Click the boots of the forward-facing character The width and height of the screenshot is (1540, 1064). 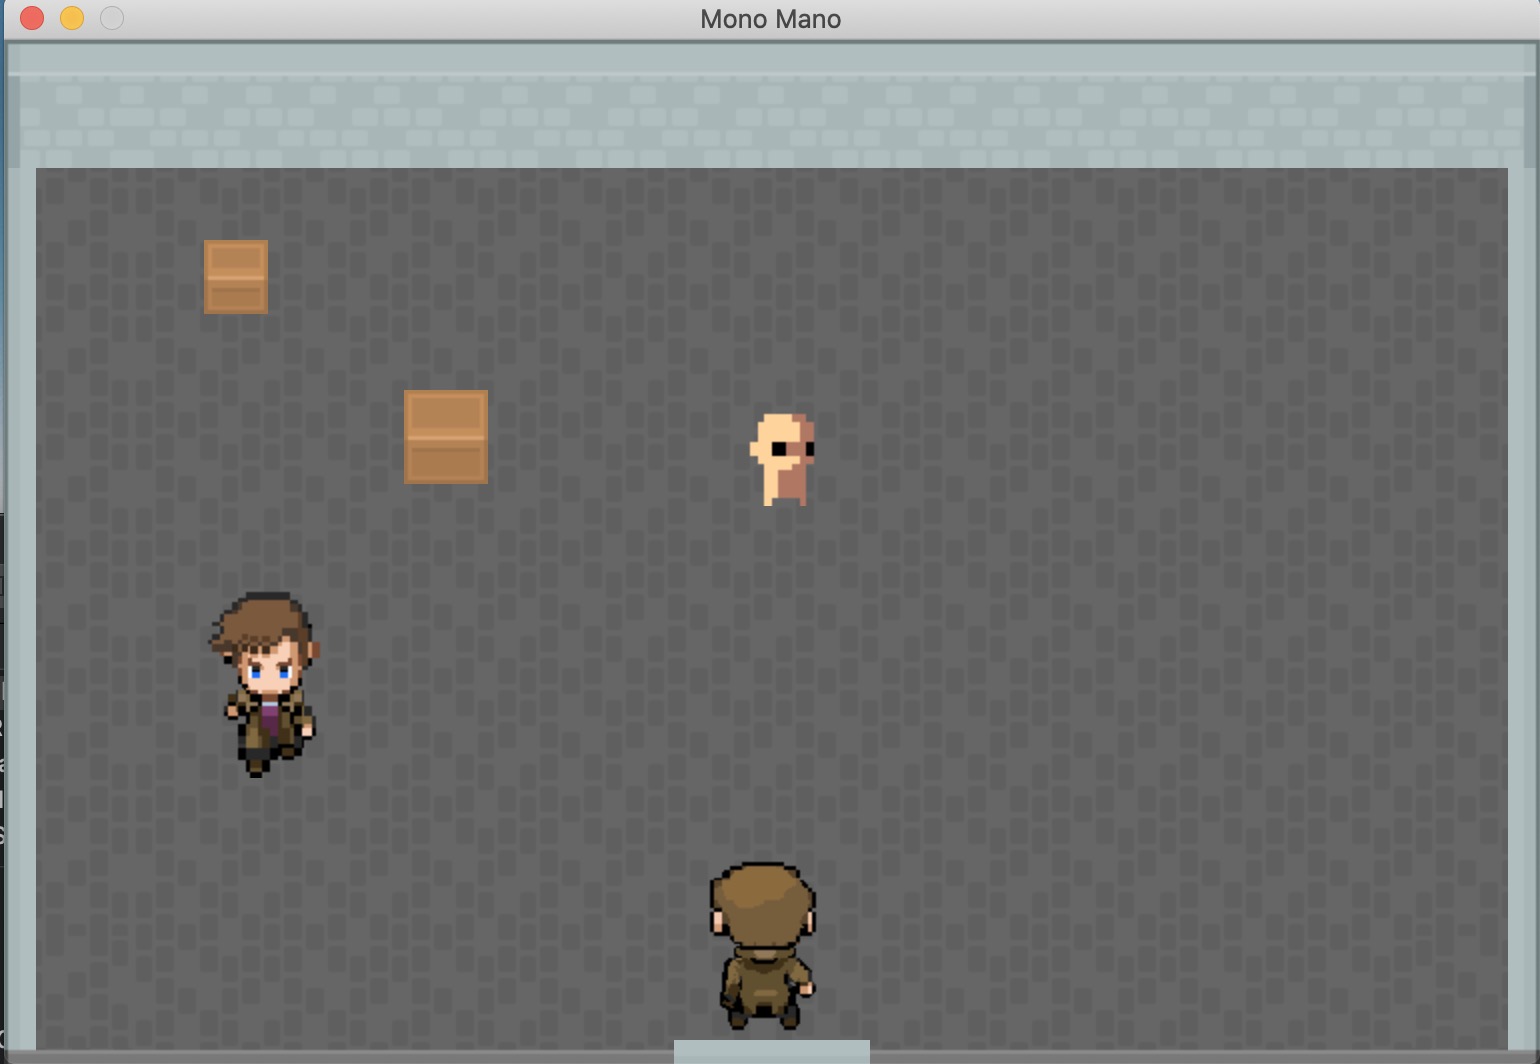[x=258, y=763]
